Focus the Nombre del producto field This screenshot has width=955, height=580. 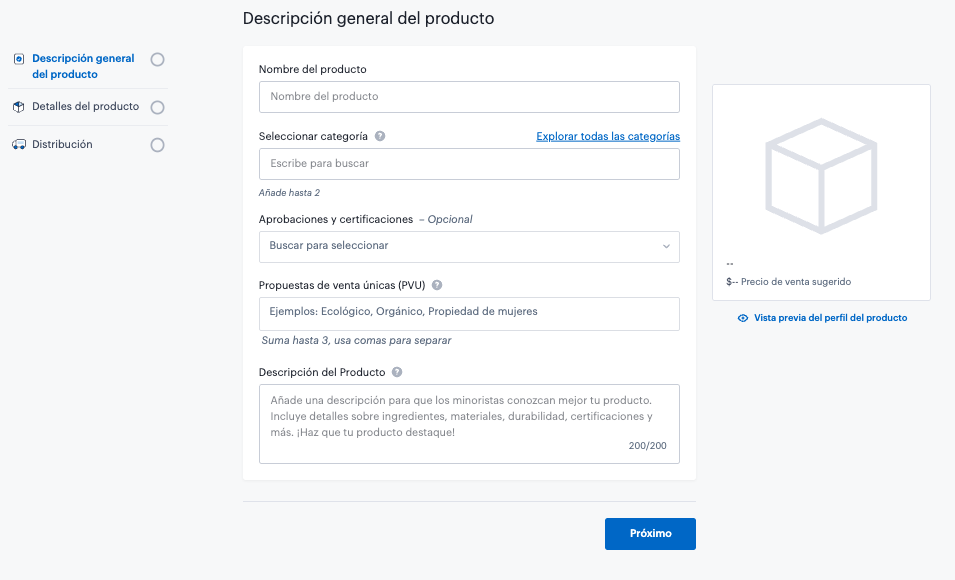[468, 97]
